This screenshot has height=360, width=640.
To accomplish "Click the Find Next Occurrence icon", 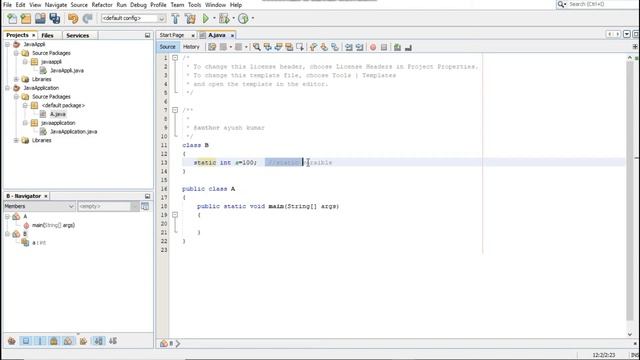I will tap(278, 47).
